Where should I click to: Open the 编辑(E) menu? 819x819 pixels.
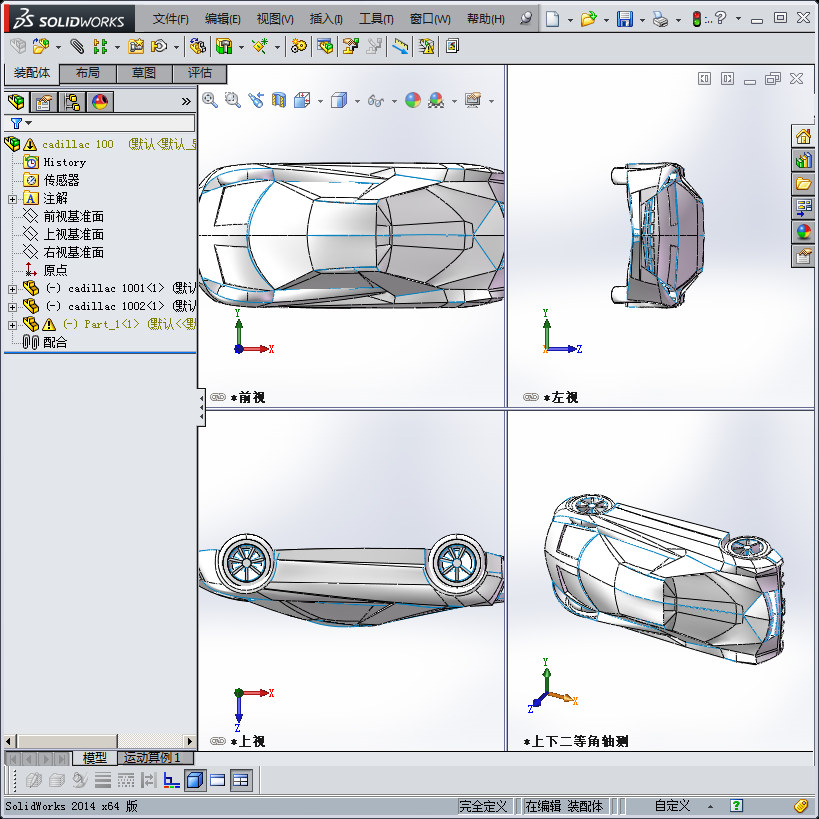(x=223, y=19)
